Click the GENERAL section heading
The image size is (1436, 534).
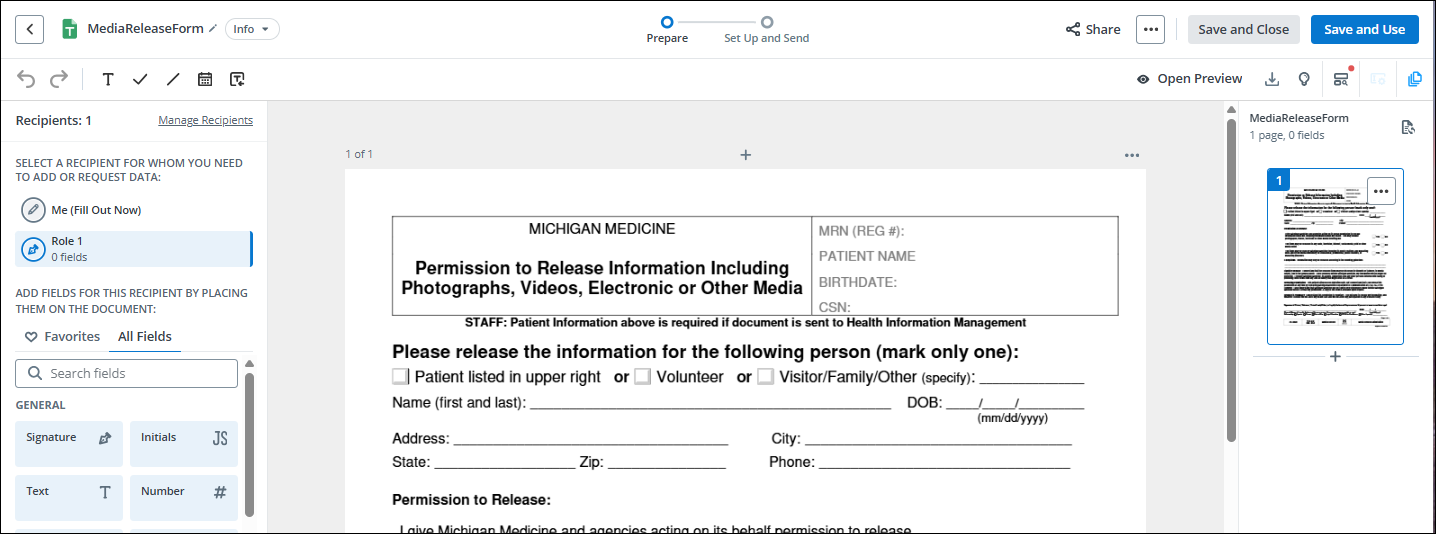point(41,405)
